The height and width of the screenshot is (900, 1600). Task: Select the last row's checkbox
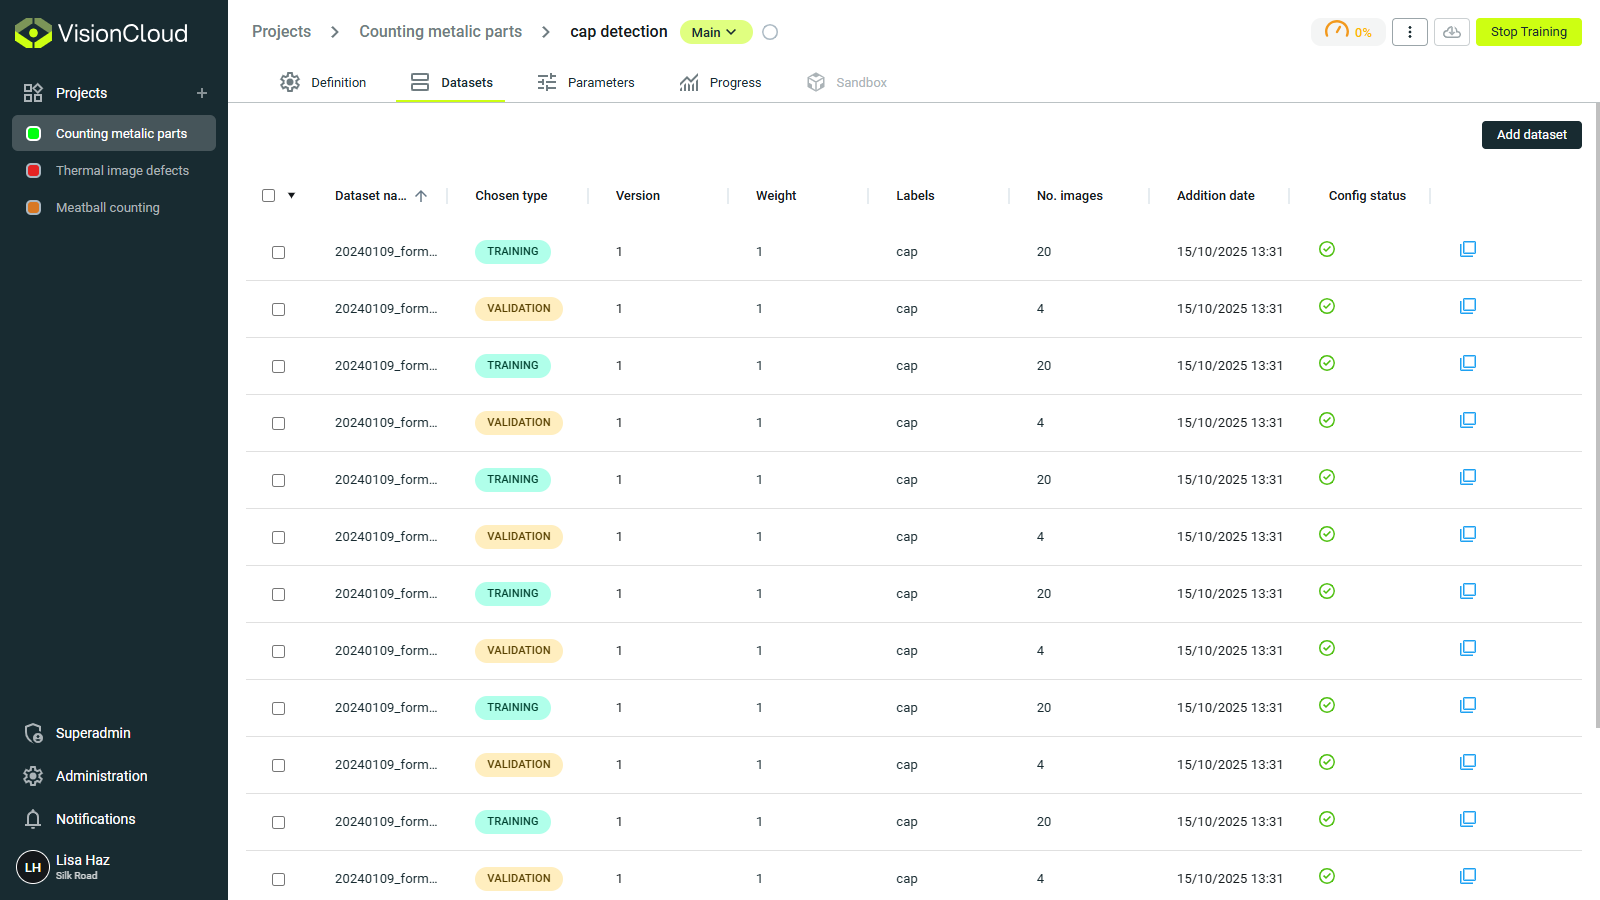click(x=278, y=879)
